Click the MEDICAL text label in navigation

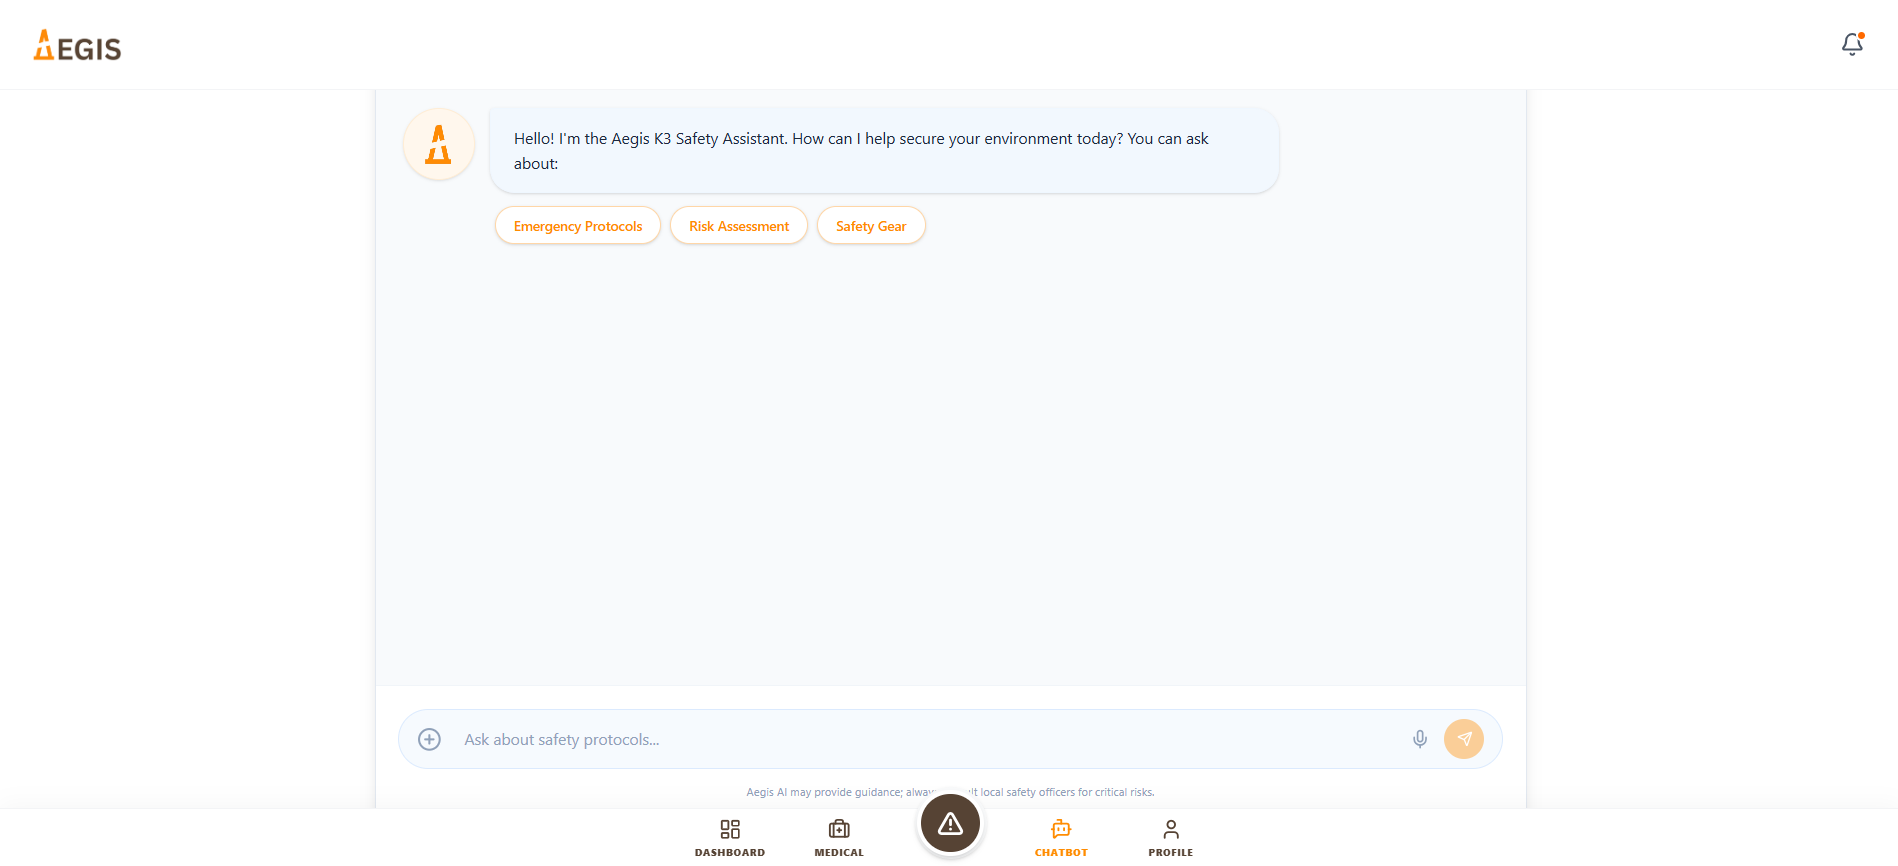click(839, 853)
